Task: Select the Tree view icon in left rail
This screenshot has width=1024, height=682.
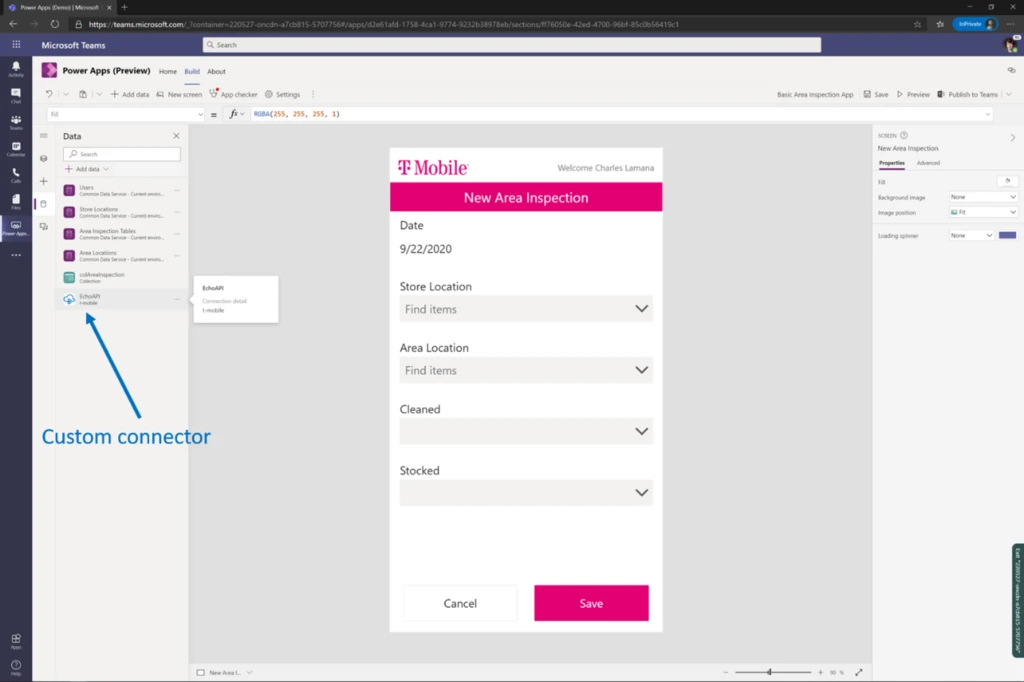Action: pyautogui.click(x=42, y=136)
